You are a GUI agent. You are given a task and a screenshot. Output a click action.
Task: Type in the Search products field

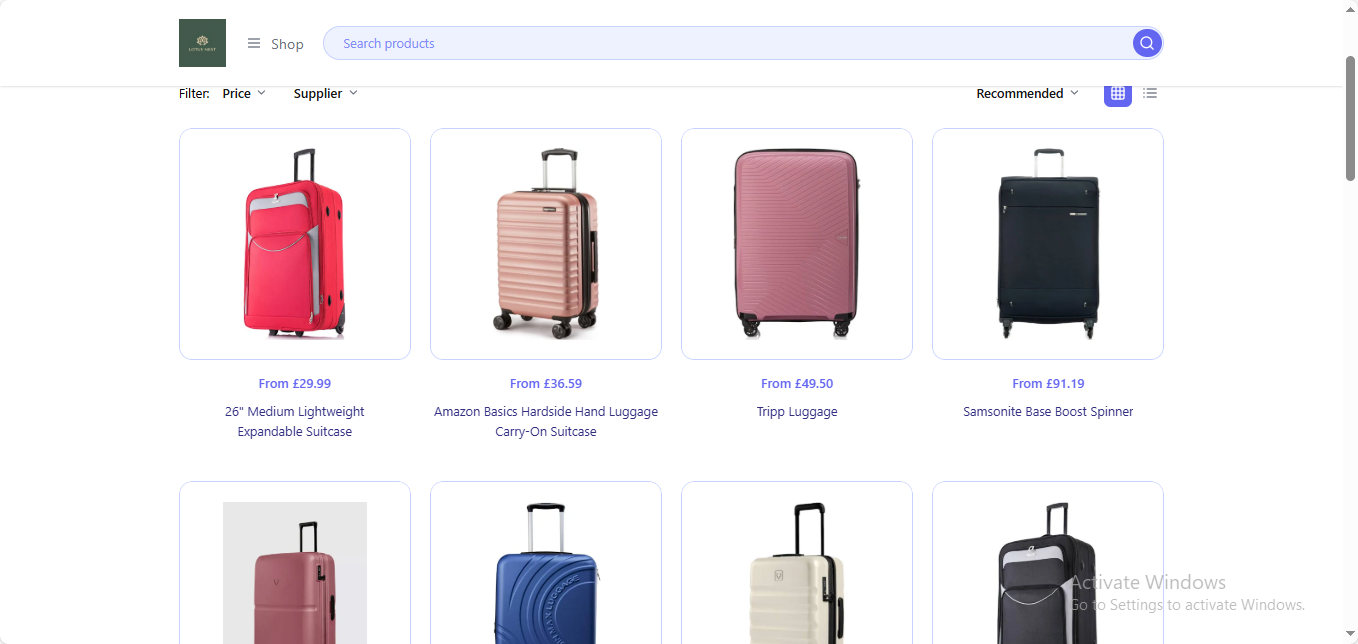[730, 43]
